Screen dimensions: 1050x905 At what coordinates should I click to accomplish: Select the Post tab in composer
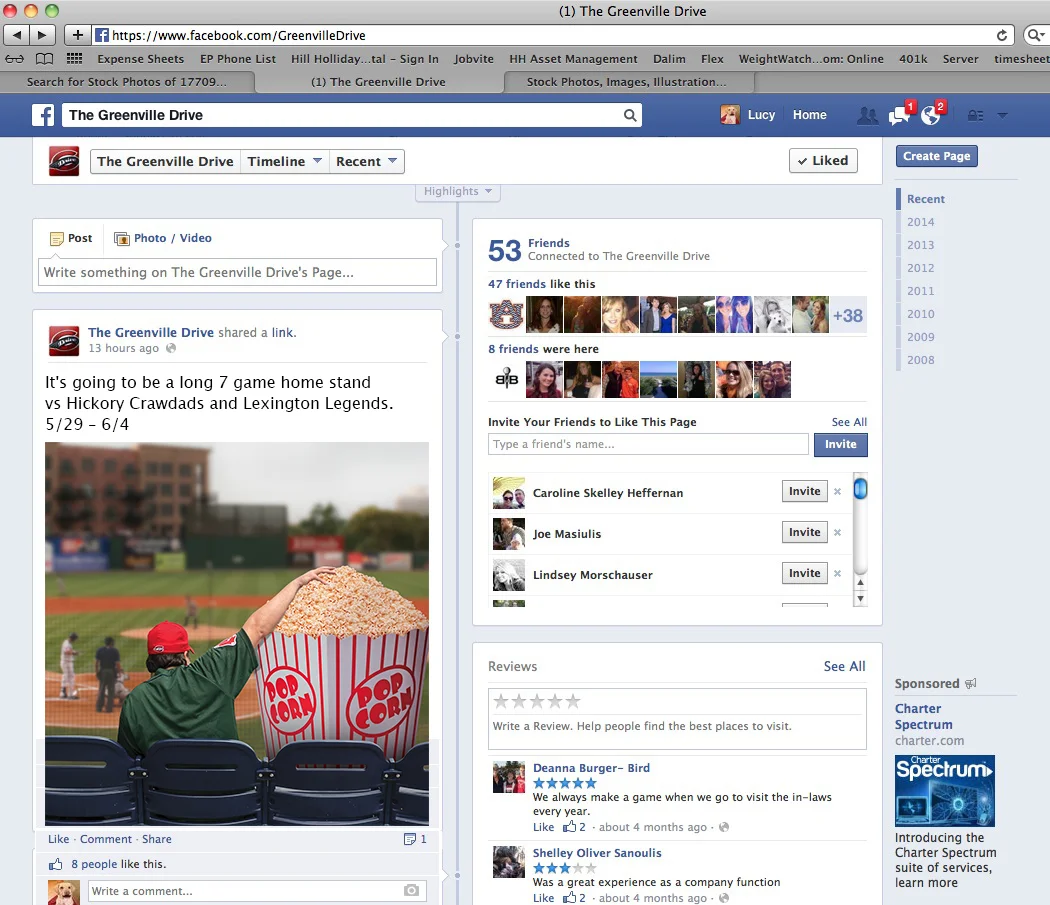click(71, 238)
